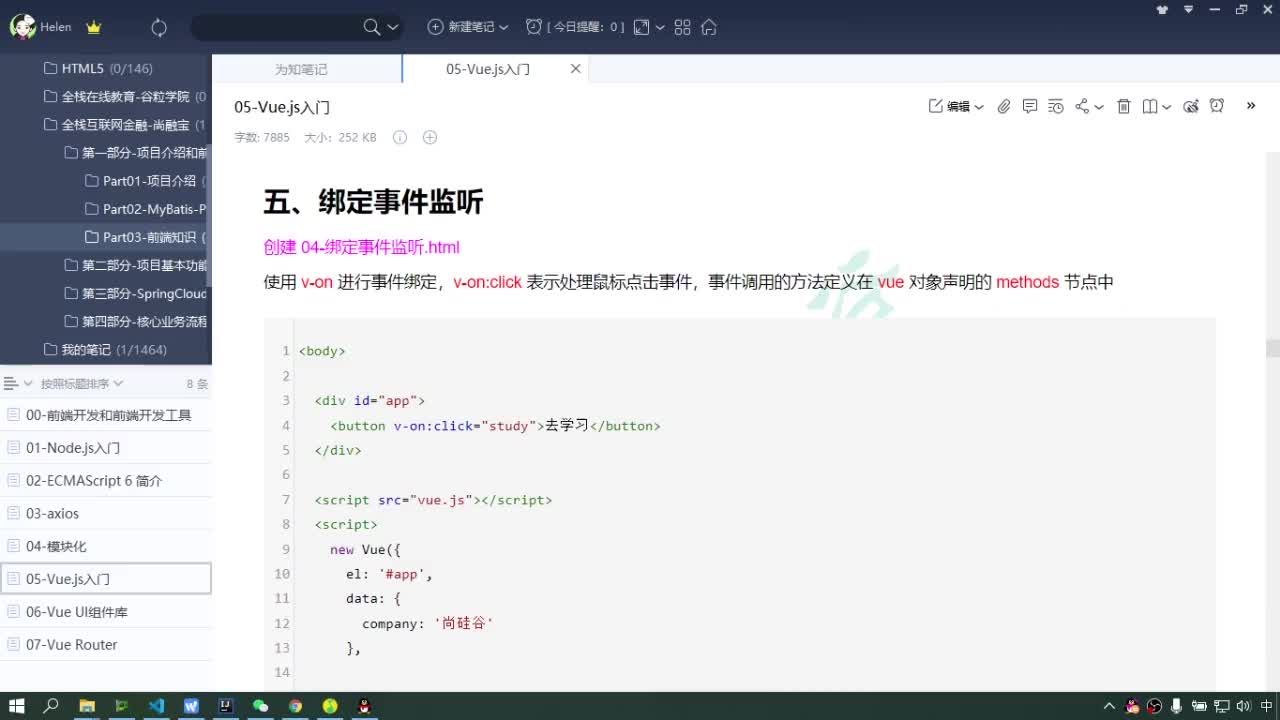Click the reading mode book icon
Screen dimensions: 1280x720
pos(1150,106)
